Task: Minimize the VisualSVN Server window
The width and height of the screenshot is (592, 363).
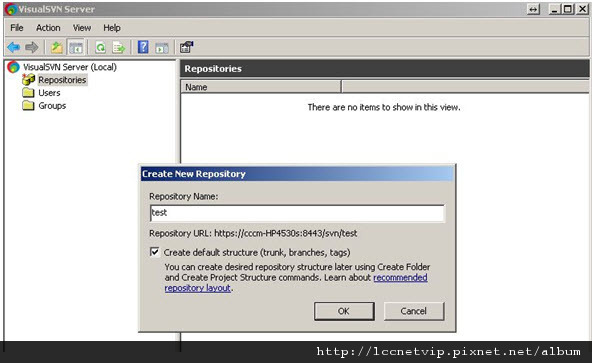Action: click(x=554, y=9)
